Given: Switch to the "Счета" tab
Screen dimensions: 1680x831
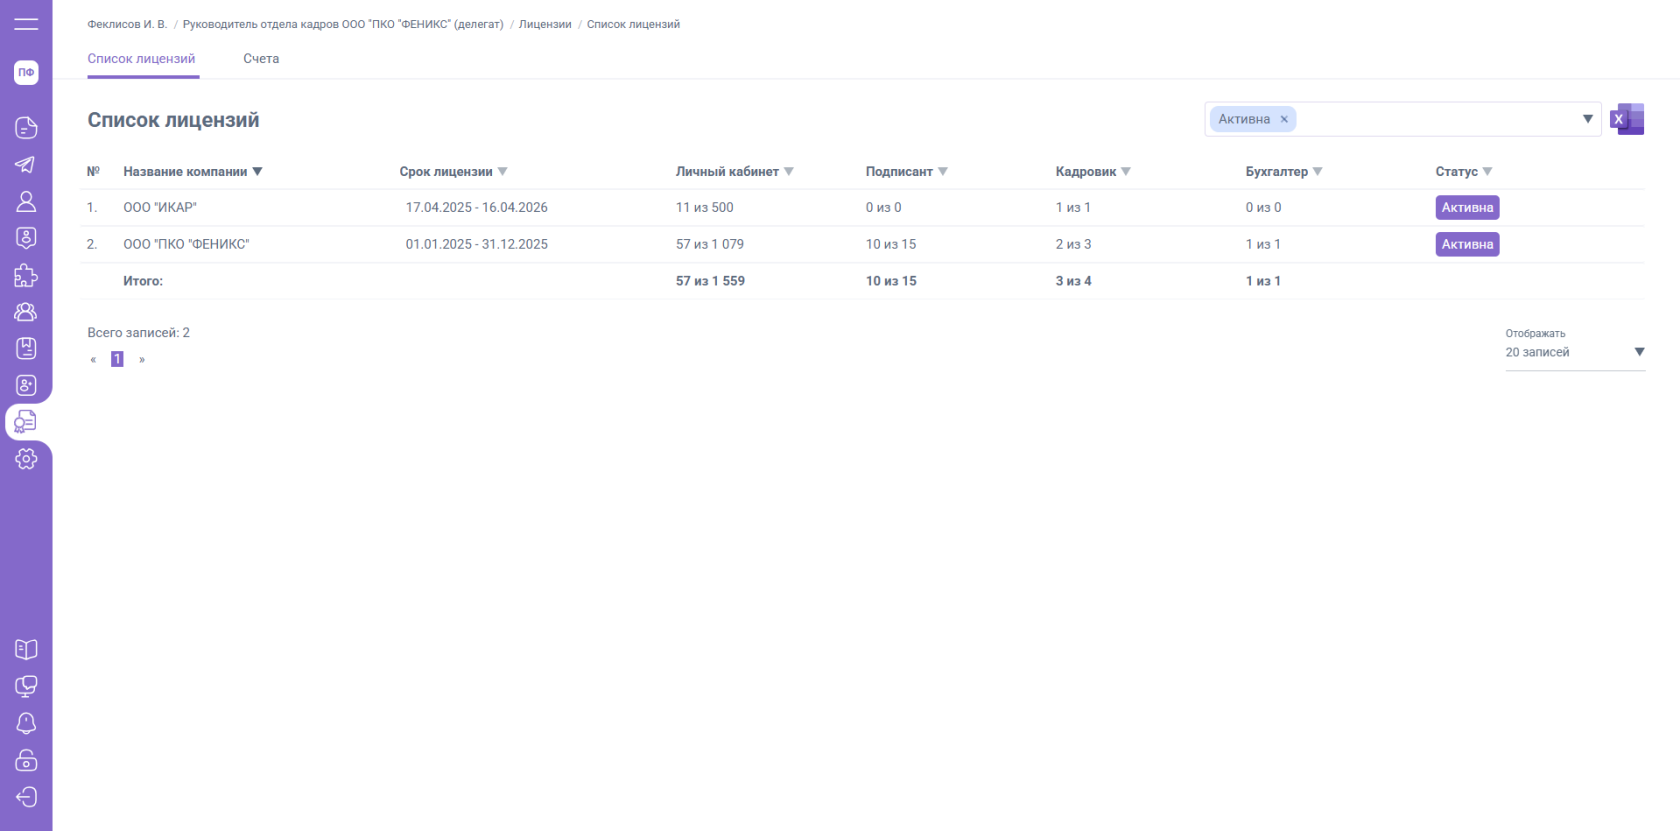Looking at the screenshot, I should tap(261, 59).
